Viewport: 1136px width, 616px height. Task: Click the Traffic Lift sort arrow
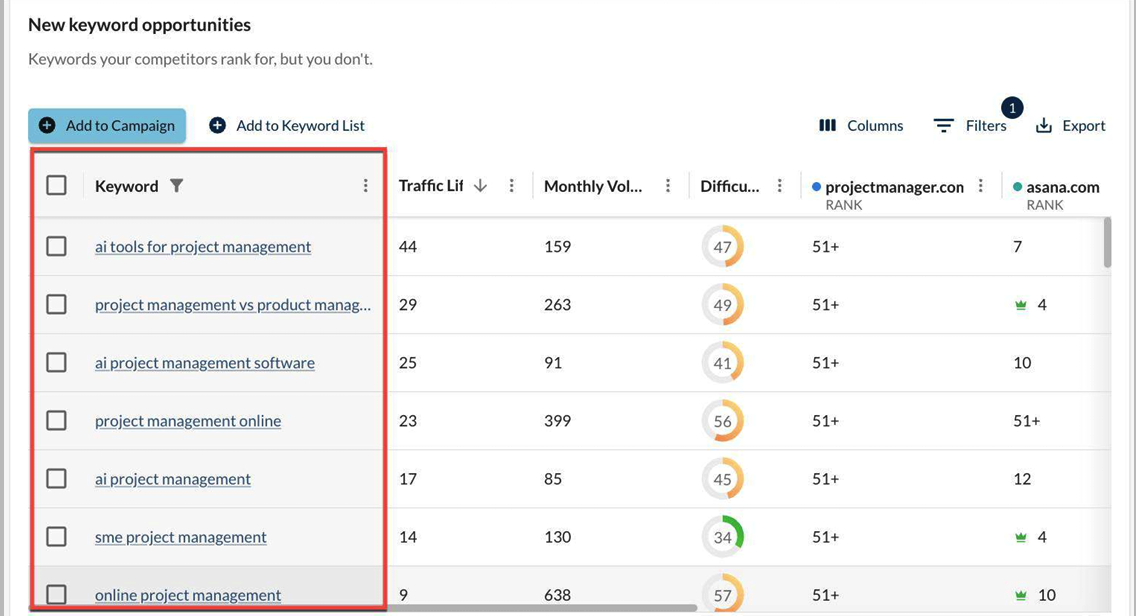coord(480,186)
